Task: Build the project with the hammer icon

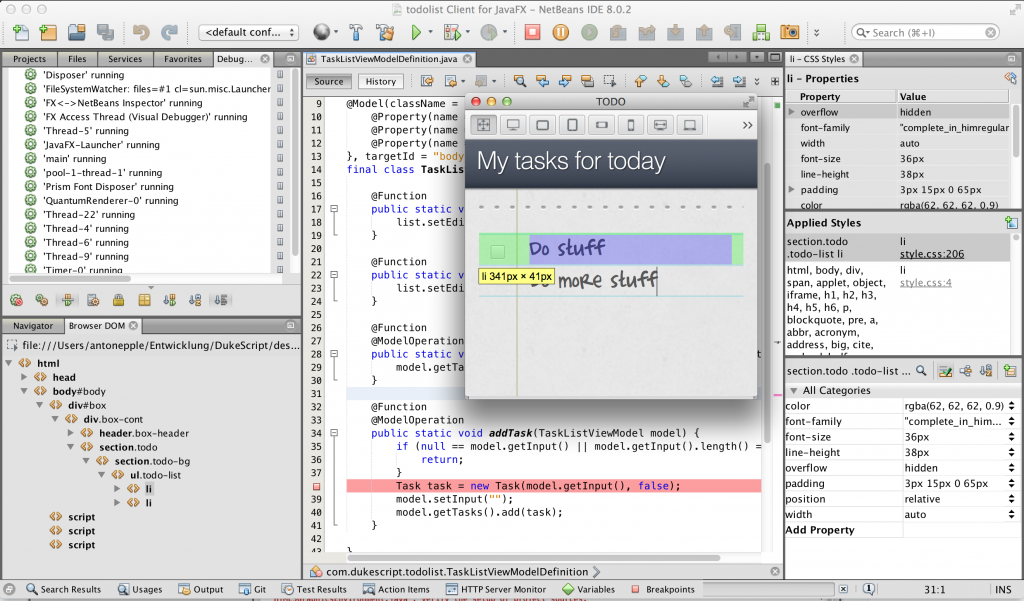Action: 356,32
